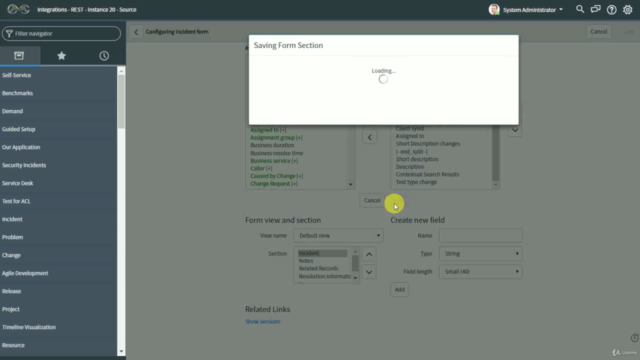Move selected field down in the list

pos(515,130)
